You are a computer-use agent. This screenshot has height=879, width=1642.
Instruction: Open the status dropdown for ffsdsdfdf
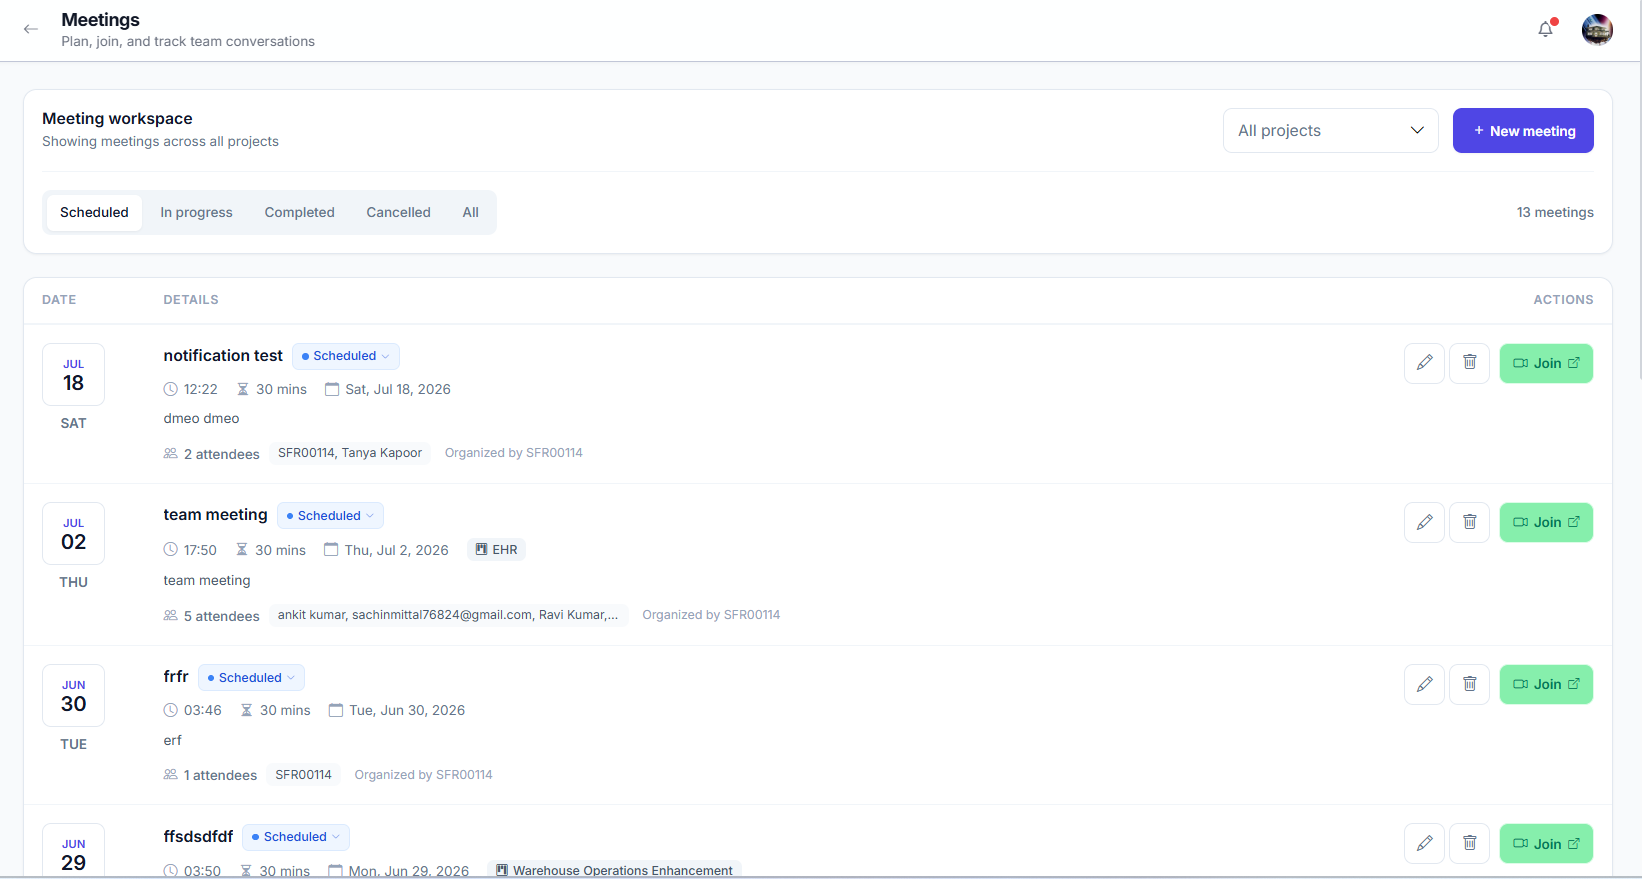point(296,836)
